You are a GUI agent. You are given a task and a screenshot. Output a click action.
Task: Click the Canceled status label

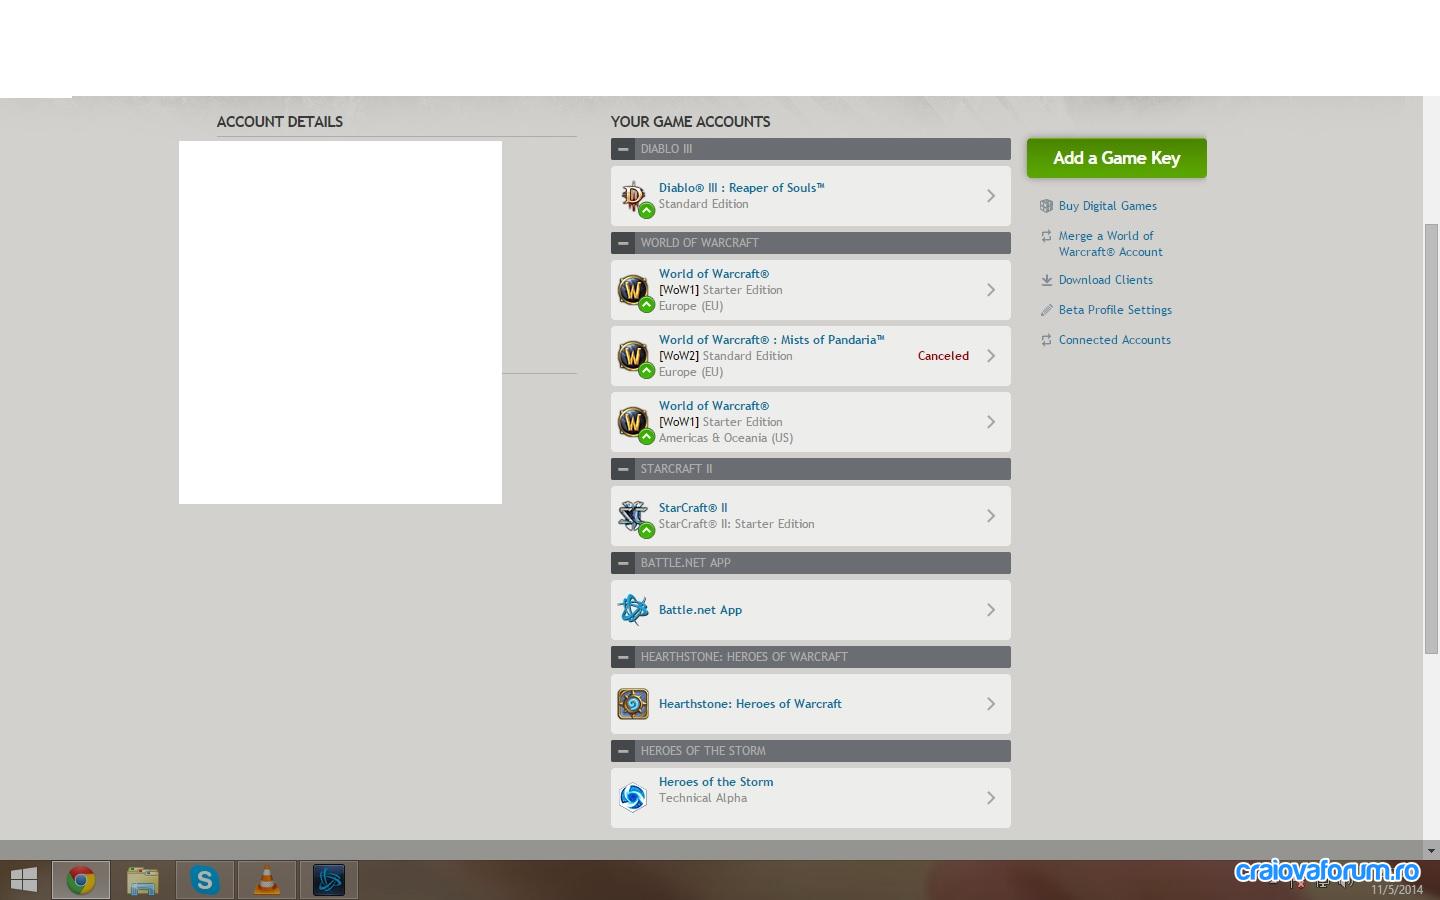(x=943, y=356)
